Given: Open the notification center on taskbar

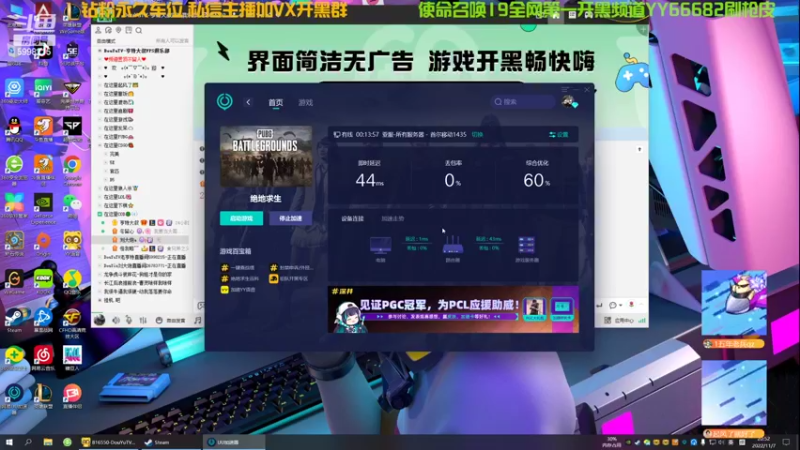Looking at the screenshot, I should 786,442.
